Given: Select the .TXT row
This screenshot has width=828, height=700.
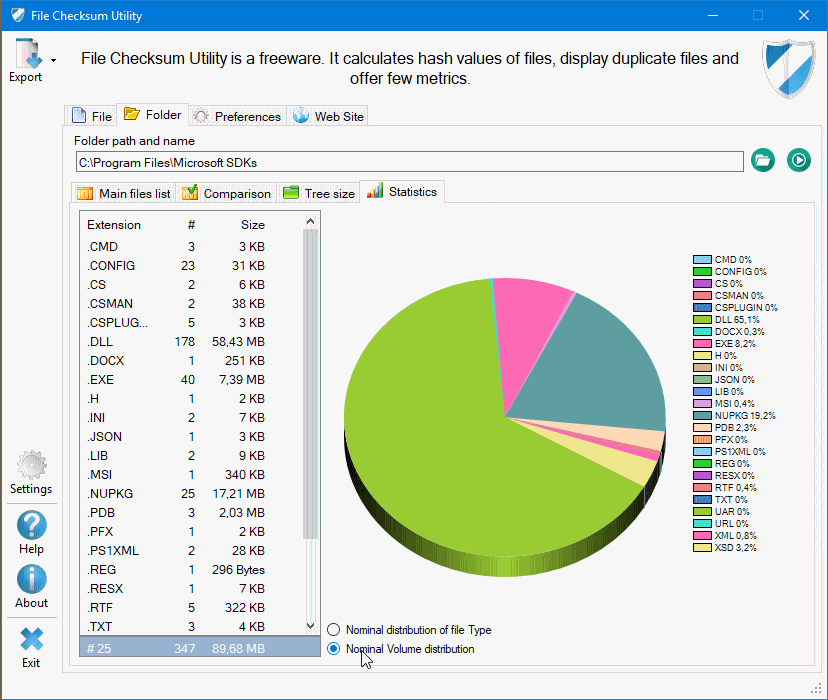Looking at the screenshot, I should pos(192,627).
